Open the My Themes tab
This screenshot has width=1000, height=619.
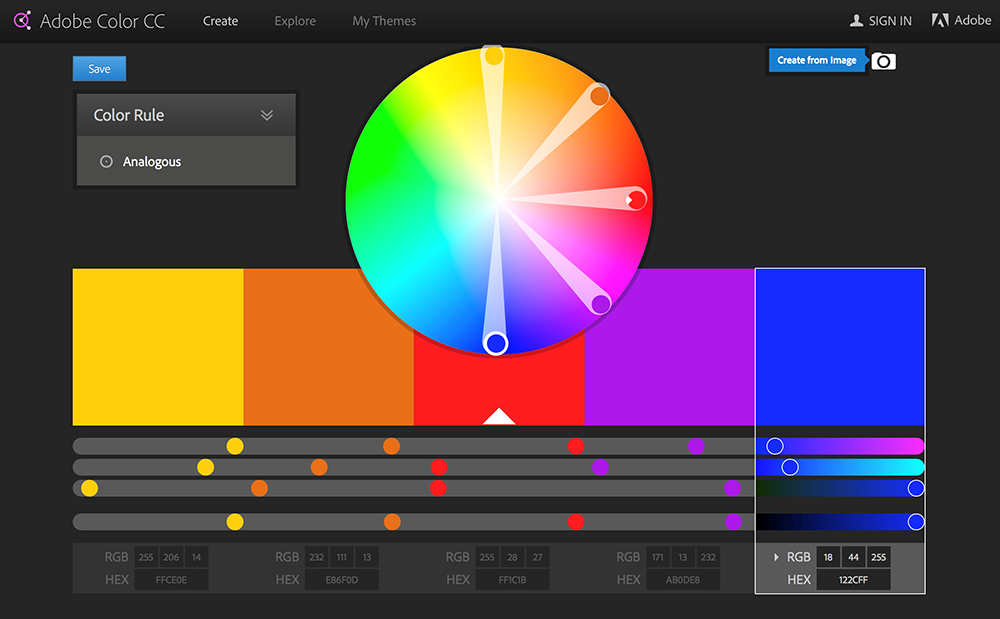(384, 21)
